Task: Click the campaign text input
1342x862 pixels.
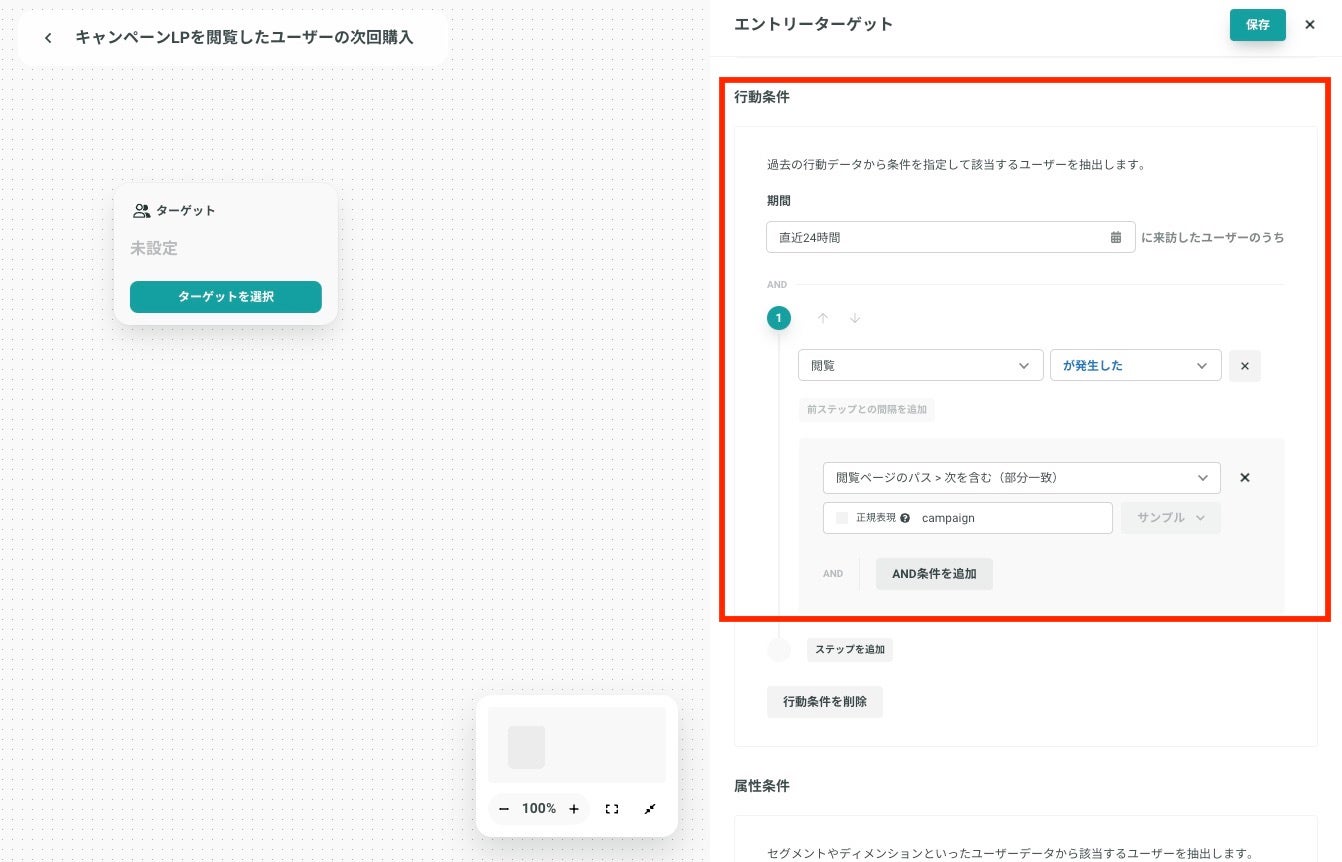Action: [1010, 518]
